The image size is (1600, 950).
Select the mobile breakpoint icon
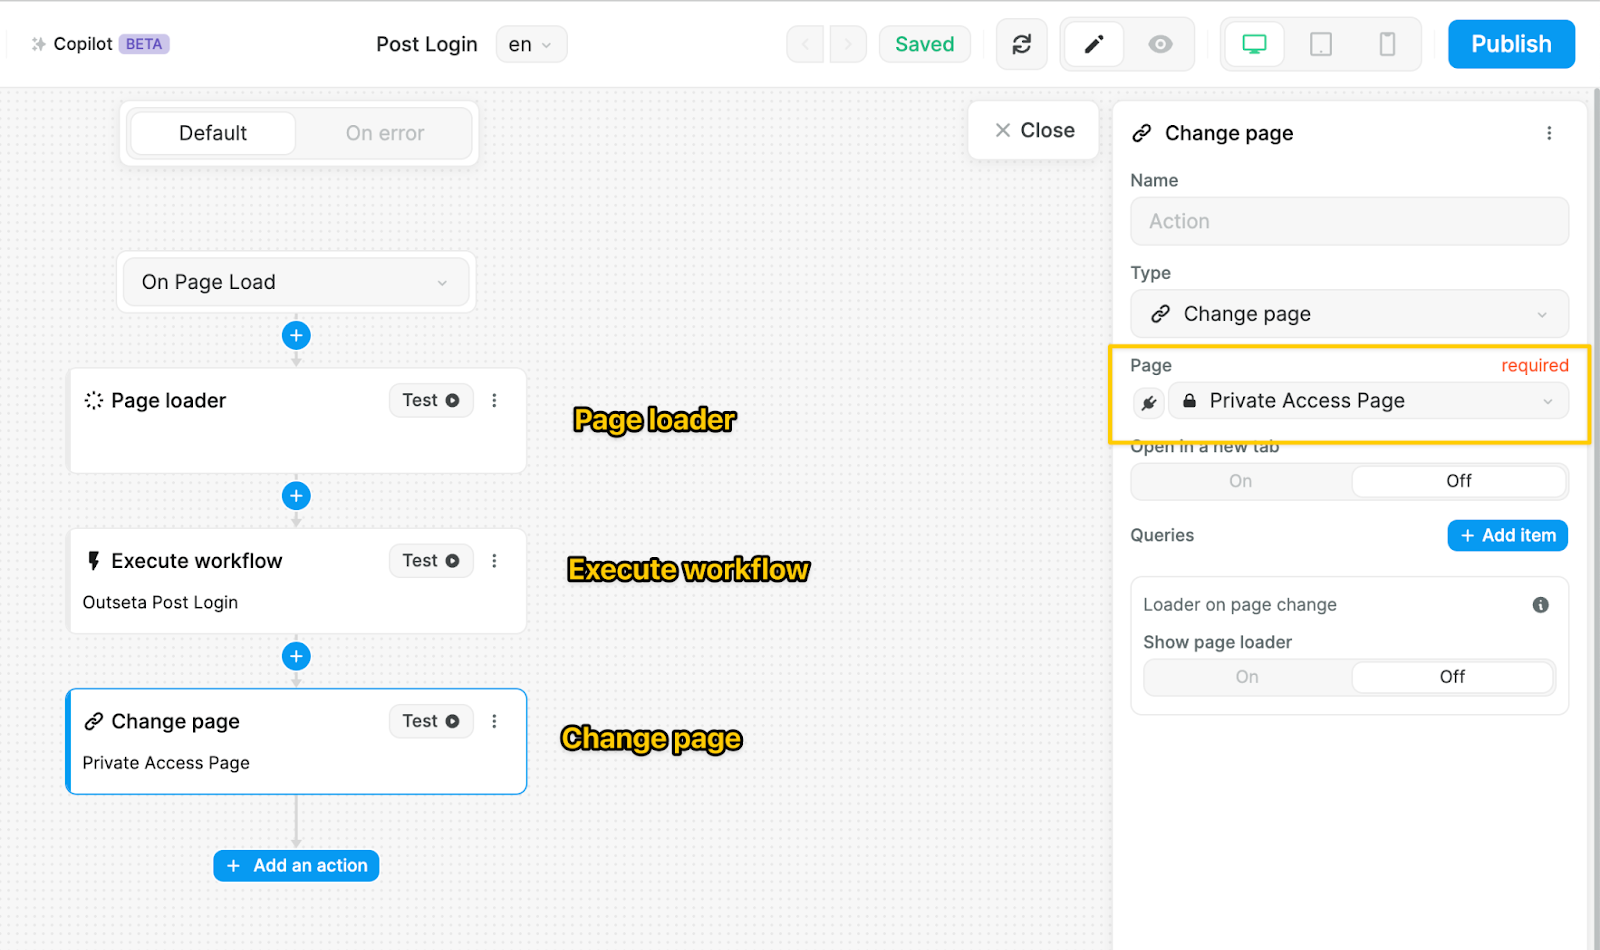[x=1386, y=44]
